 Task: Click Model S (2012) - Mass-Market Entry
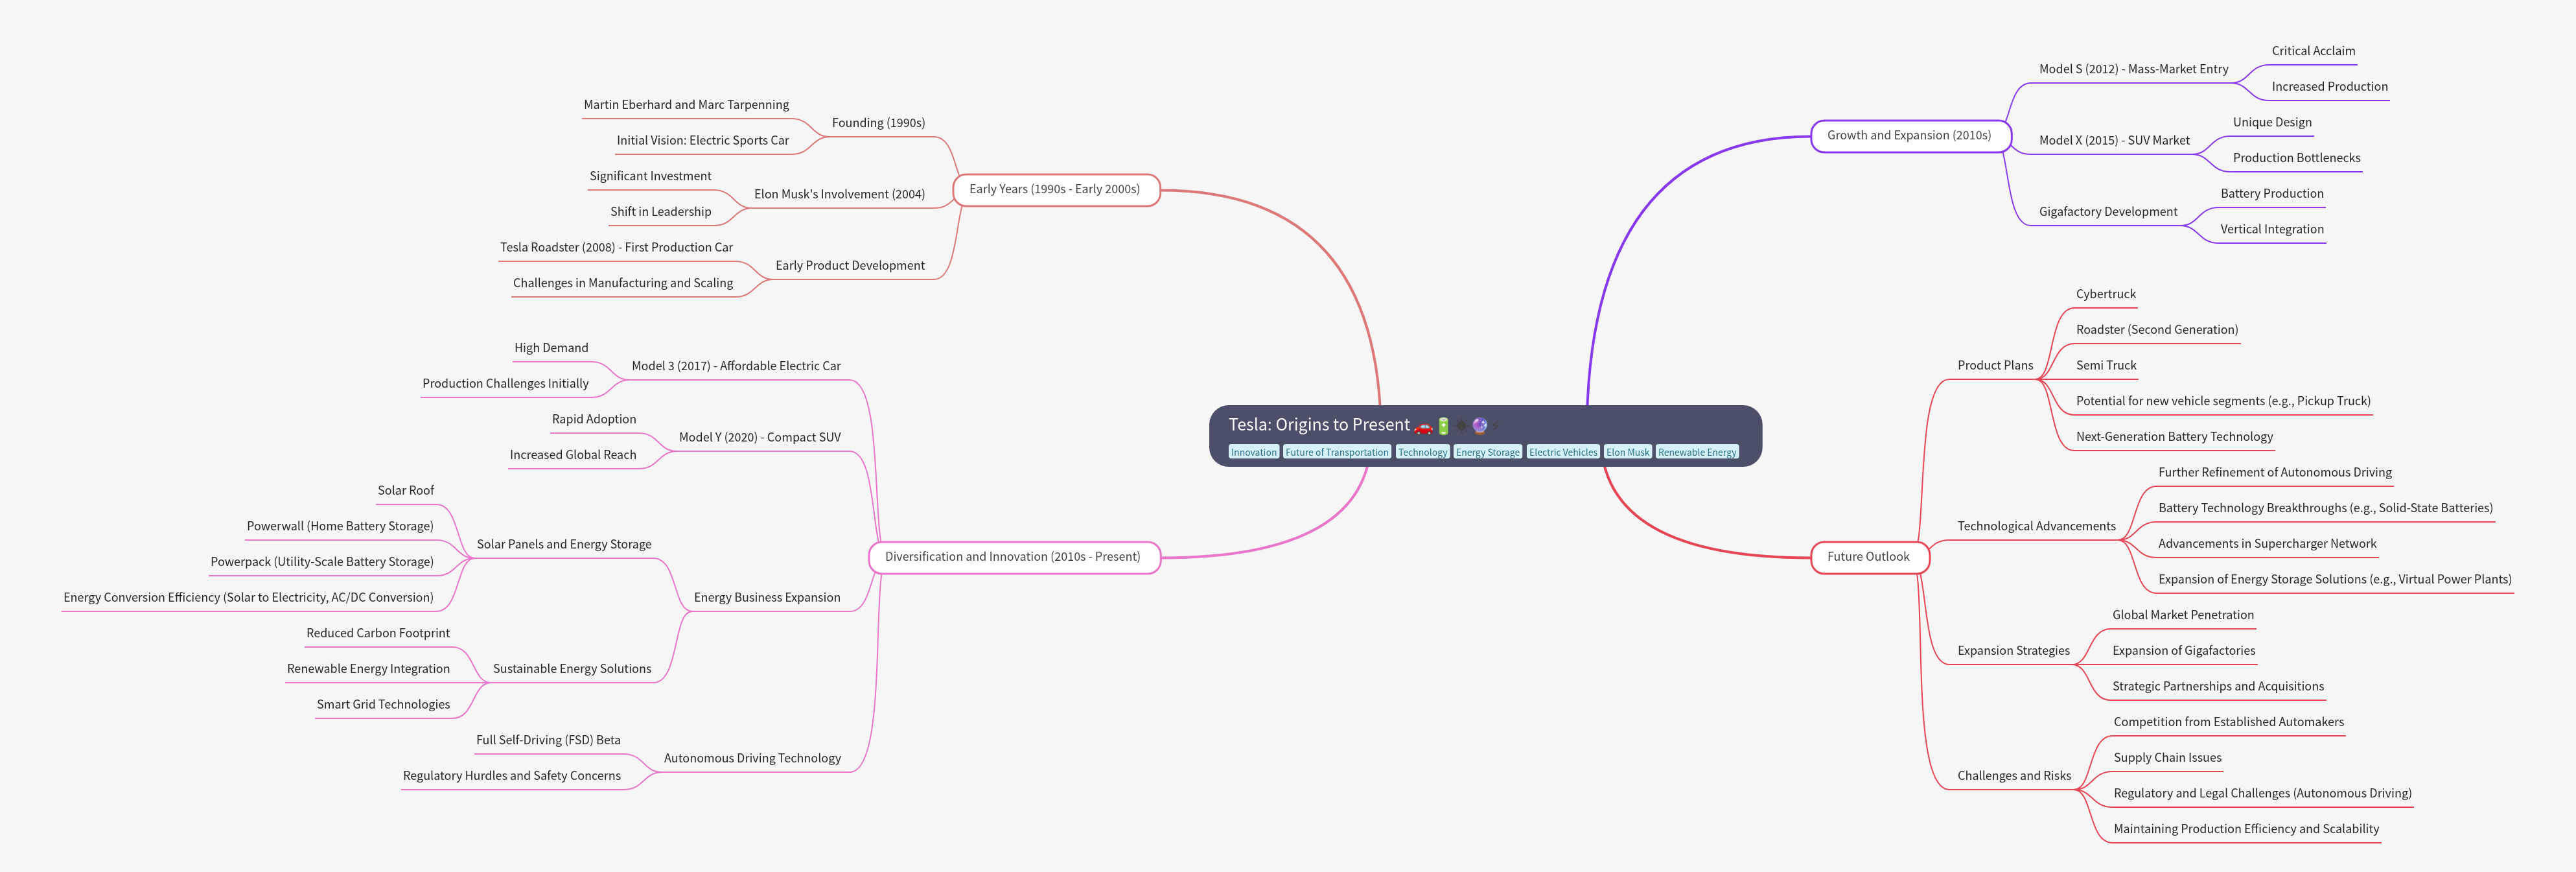tap(2134, 69)
